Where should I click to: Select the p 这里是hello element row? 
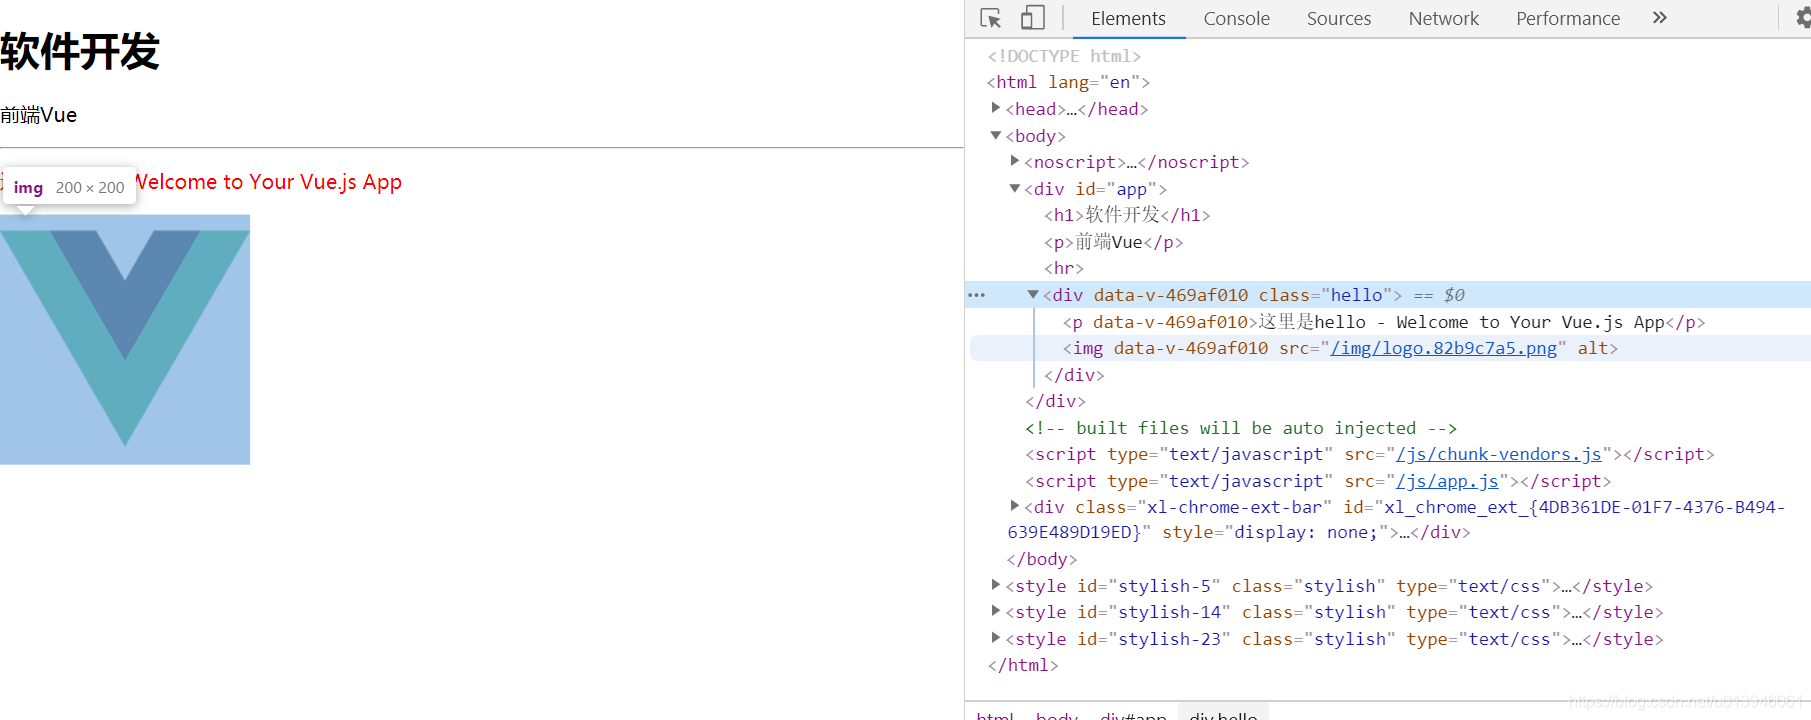(1384, 322)
